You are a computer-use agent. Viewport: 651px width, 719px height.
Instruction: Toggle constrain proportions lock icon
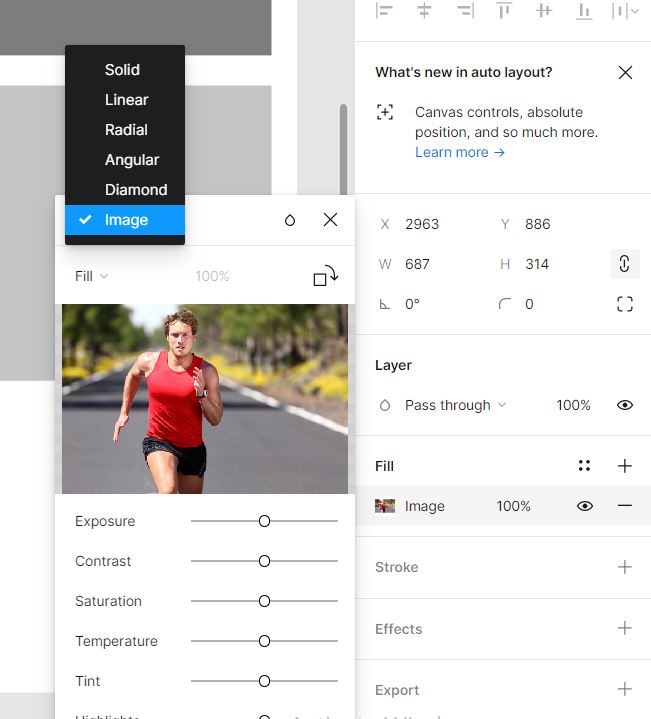point(624,264)
